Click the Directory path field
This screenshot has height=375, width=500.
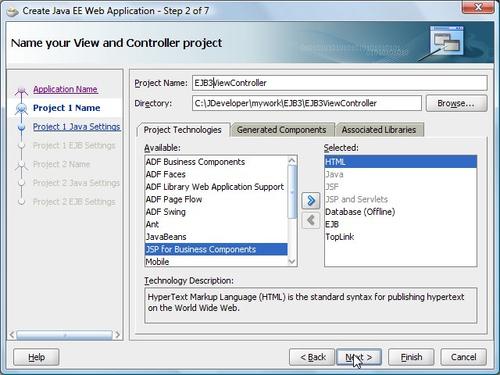(x=307, y=103)
